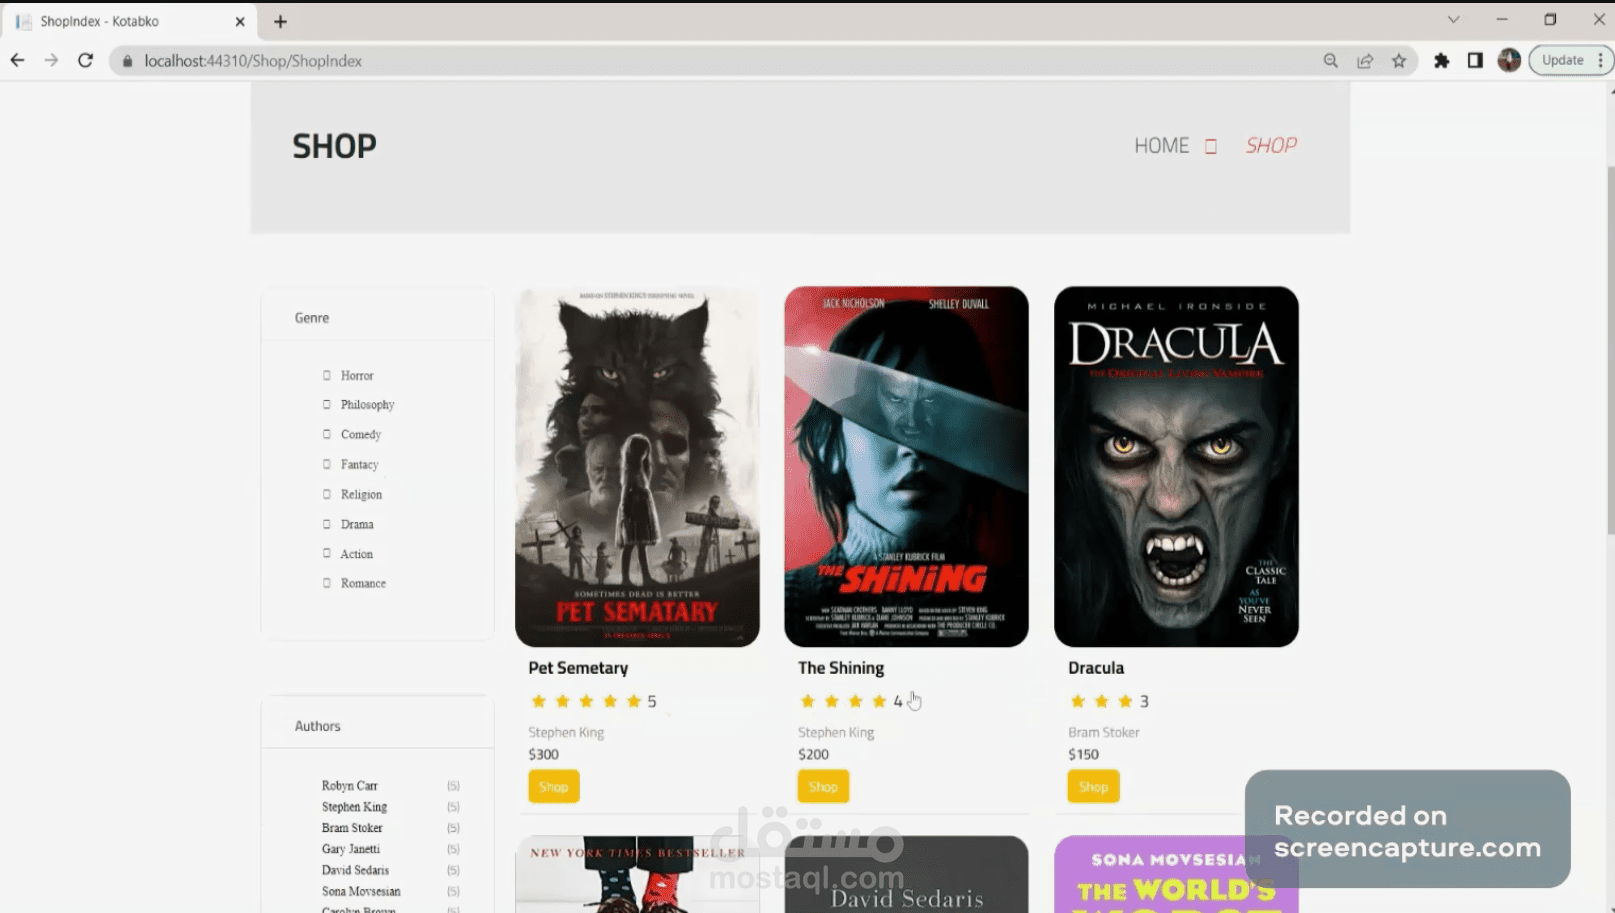Open the tab search dropdown arrow
Viewport: 1615px width, 913px height.
click(x=1453, y=20)
